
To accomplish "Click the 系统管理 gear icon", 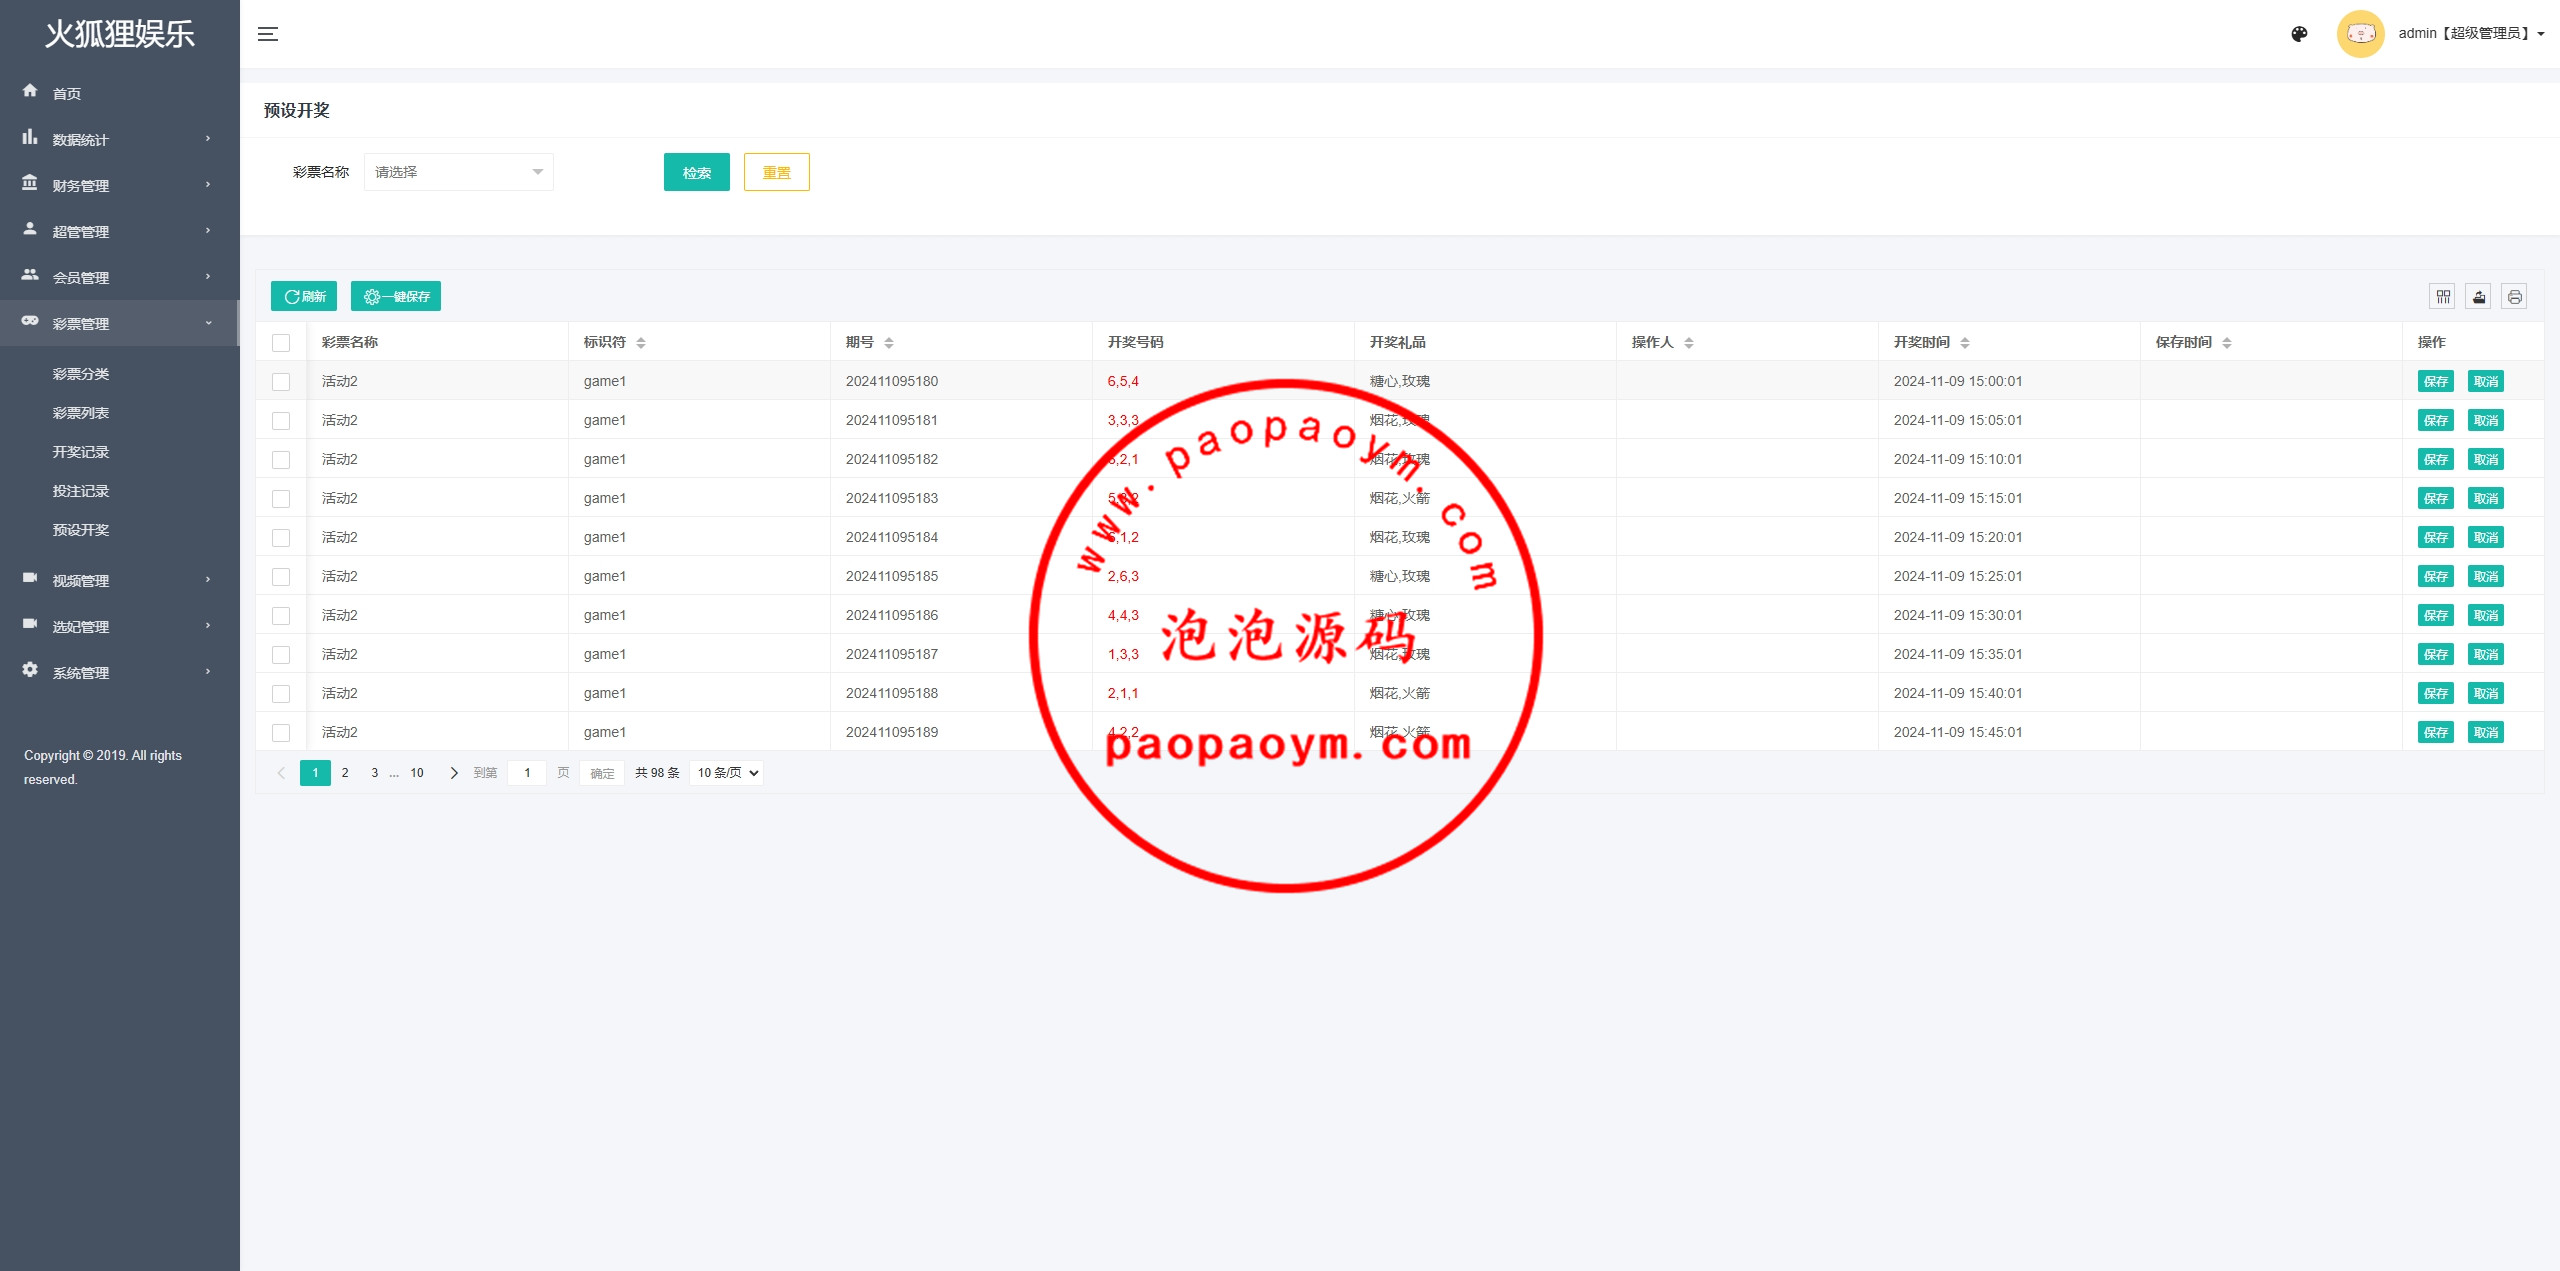I will 30,670.
